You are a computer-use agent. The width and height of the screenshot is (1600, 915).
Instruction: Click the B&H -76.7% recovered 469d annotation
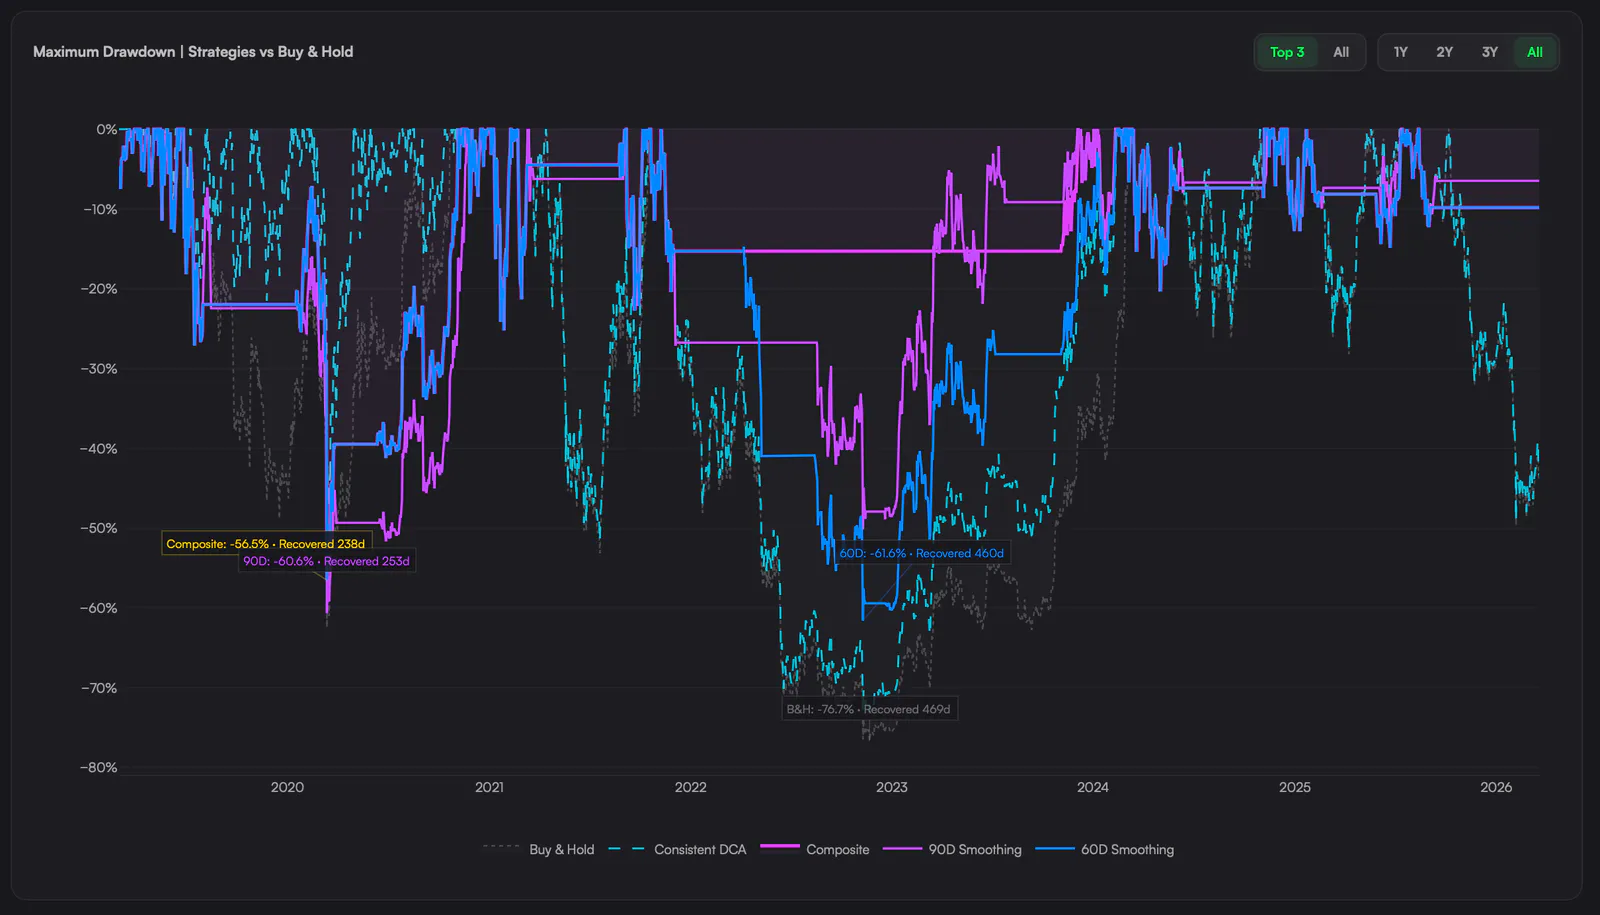point(869,709)
